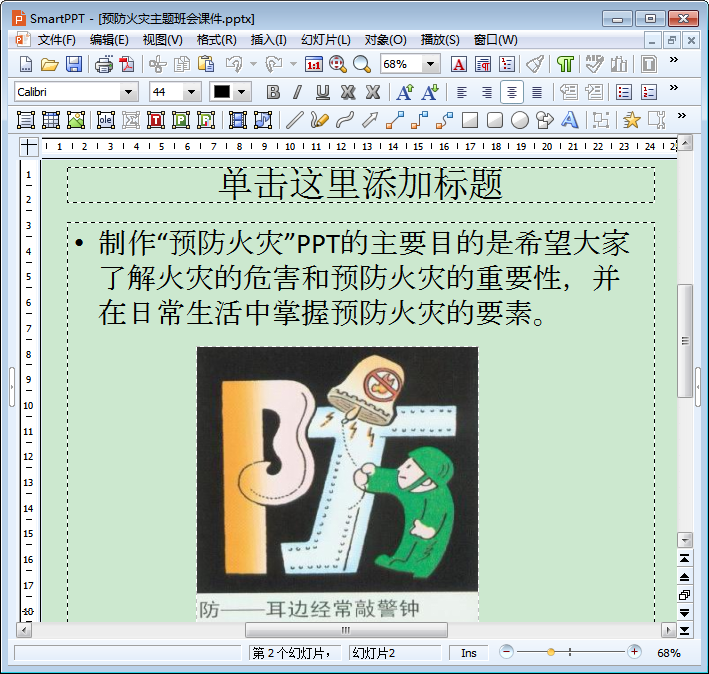Open the font color dropdown arrow

(x=241, y=92)
